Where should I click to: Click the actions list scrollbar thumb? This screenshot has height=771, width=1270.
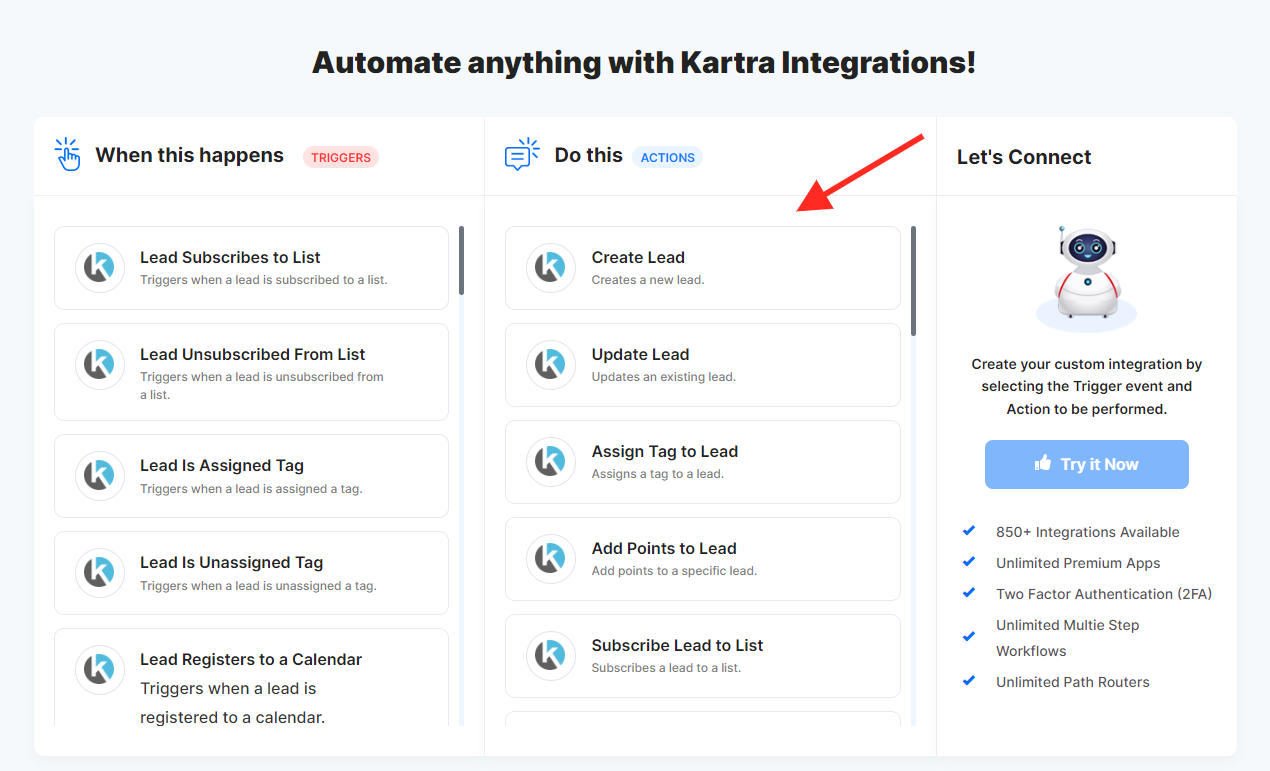(913, 281)
